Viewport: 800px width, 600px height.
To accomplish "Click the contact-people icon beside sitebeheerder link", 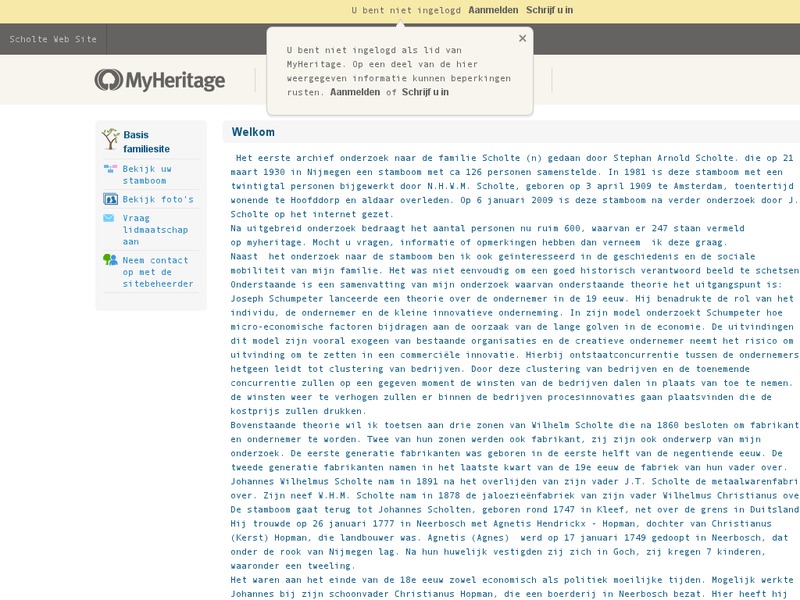I will point(109,259).
